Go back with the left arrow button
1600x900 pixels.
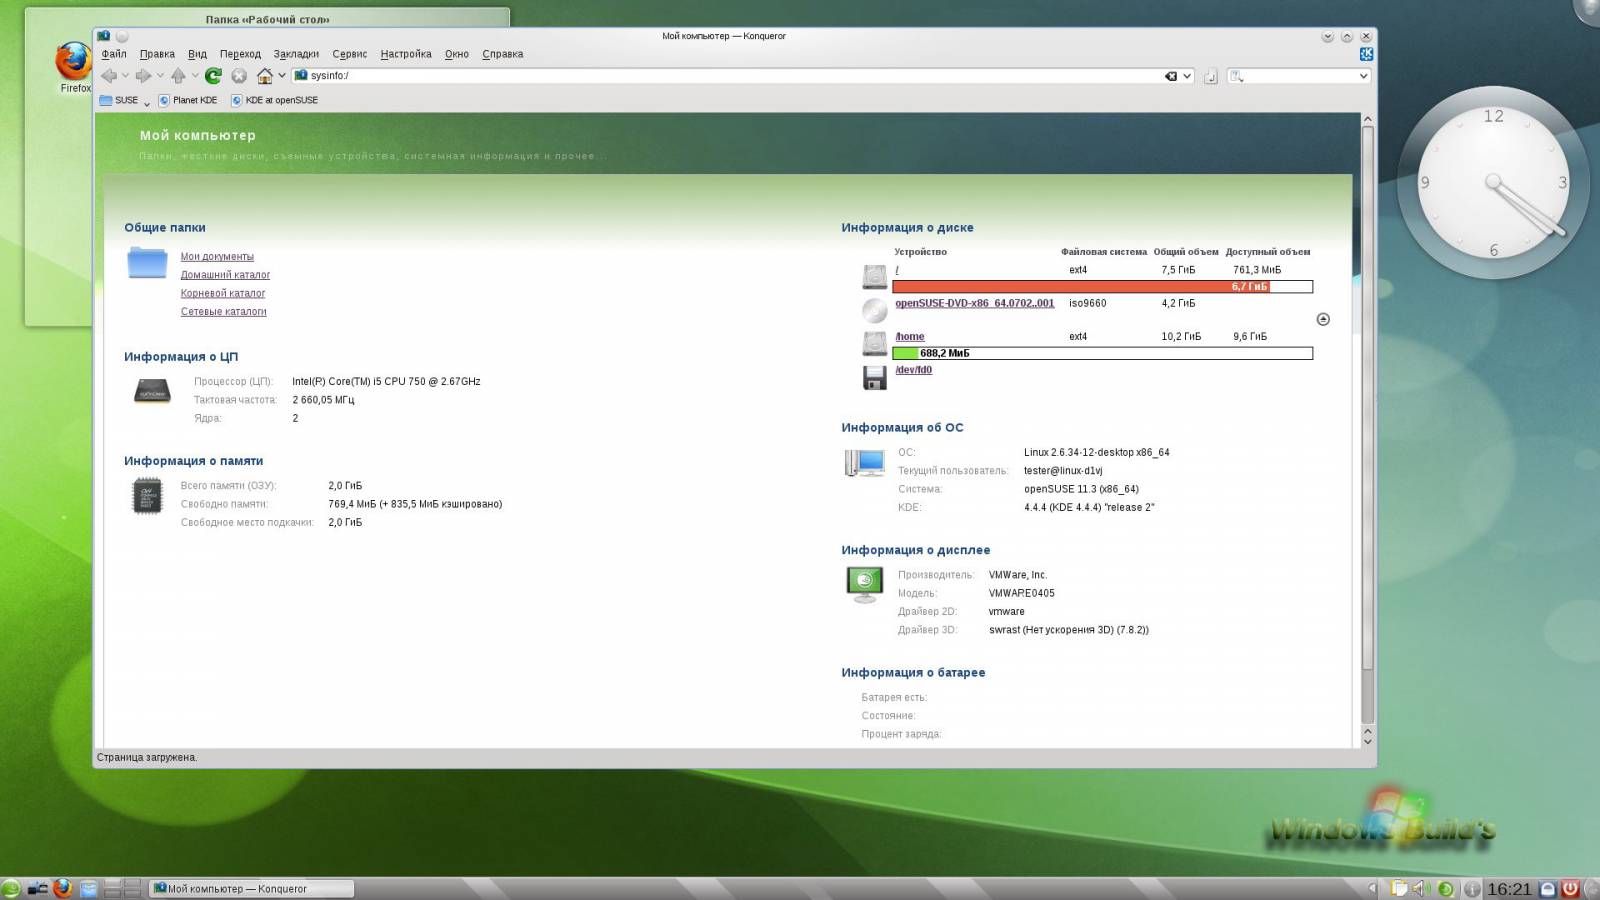(x=109, y=76)
